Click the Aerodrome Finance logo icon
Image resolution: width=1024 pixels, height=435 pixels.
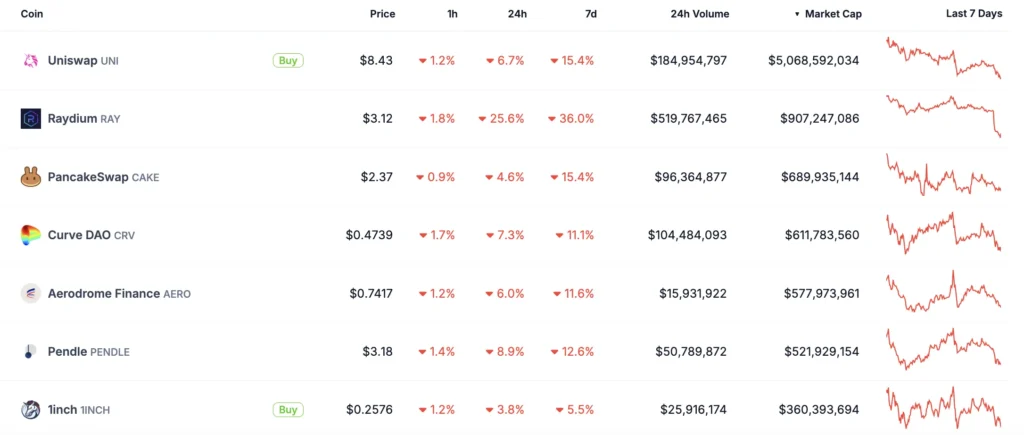pos(31,293)
